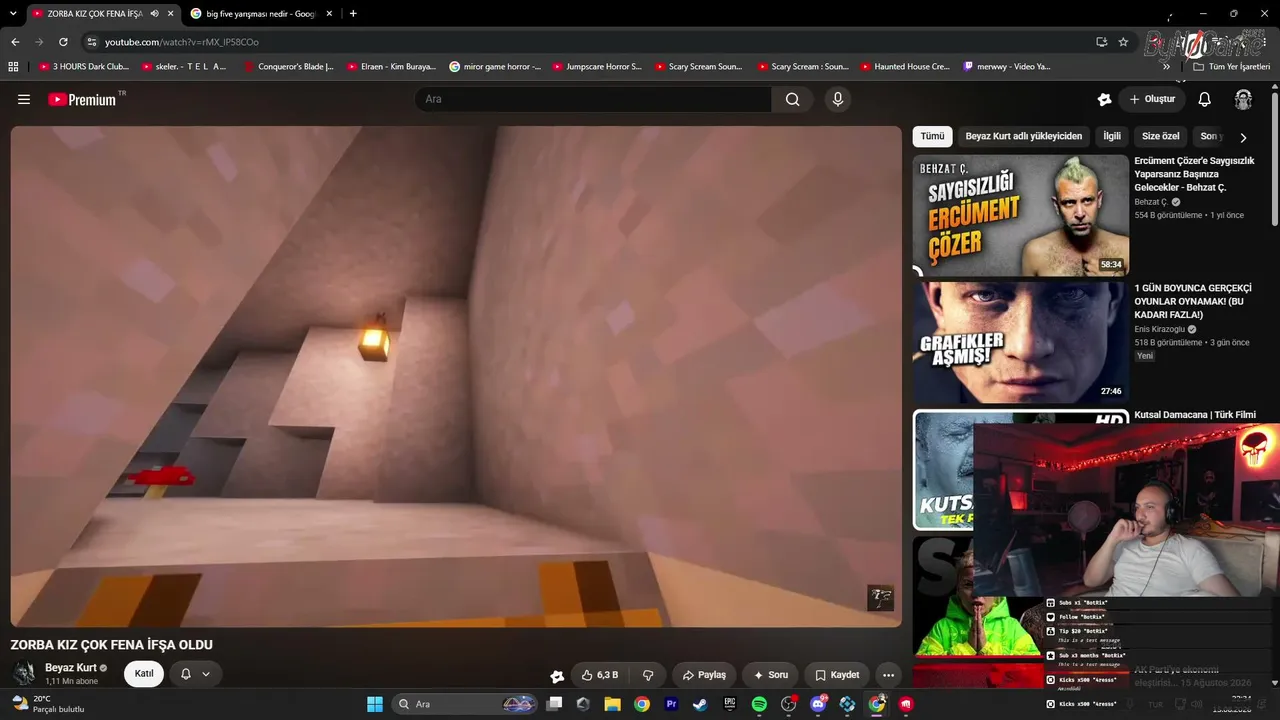The image size is (1280, 720).
Task: Open the Beyaz Kurt channel name link
Action: [x=71, y=668]
